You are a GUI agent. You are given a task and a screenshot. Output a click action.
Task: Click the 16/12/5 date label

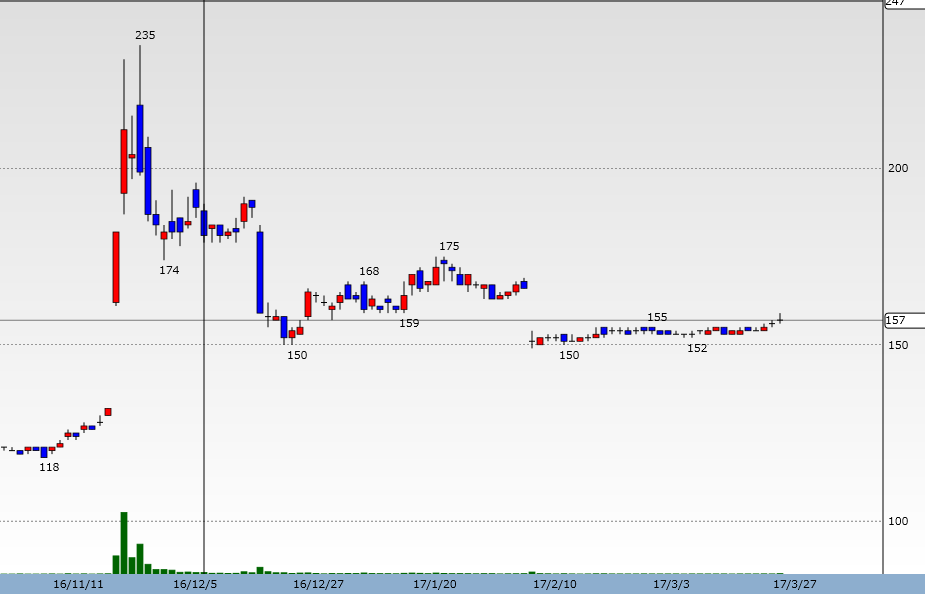(195, 585)
